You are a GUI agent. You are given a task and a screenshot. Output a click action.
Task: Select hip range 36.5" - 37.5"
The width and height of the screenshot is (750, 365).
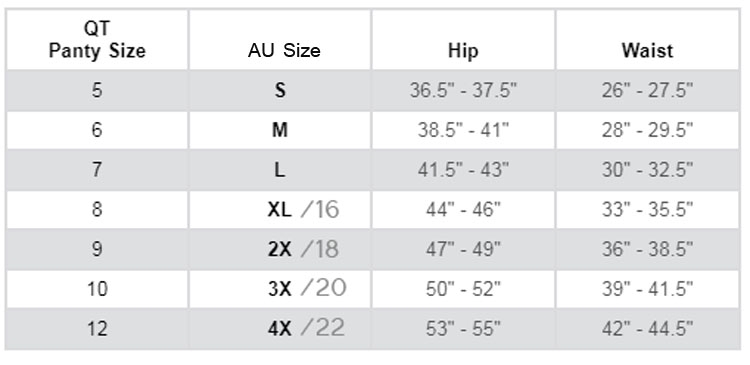(463, 90)
